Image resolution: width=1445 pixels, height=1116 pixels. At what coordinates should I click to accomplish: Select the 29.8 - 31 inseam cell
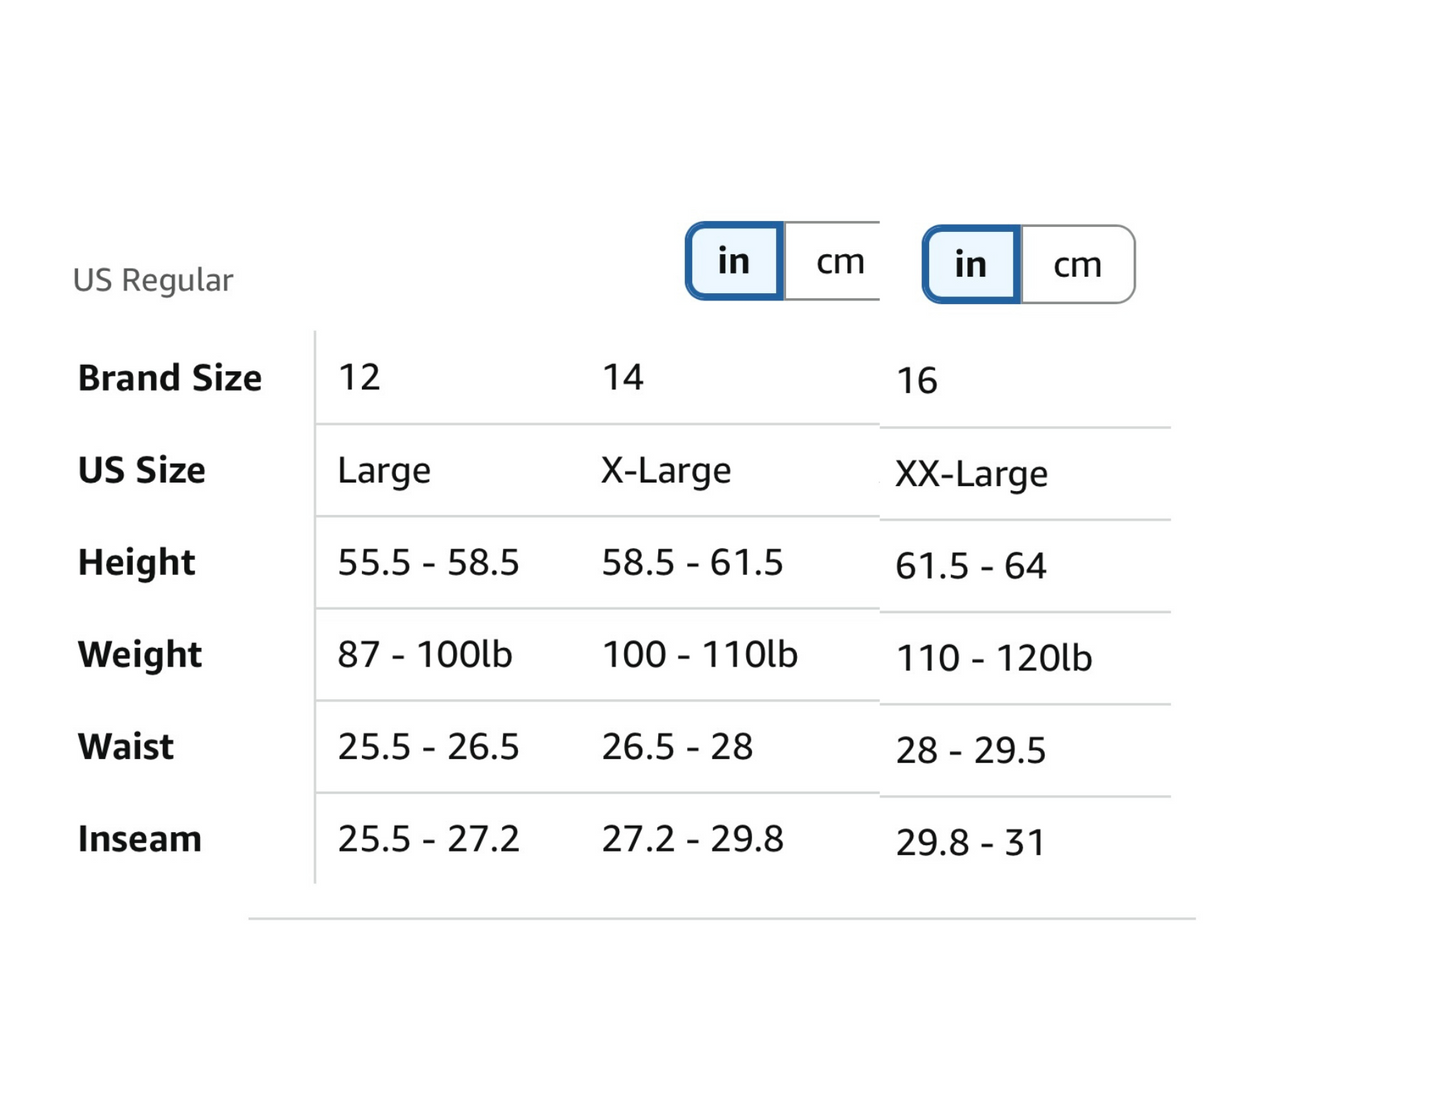click(x=969, y=842)
